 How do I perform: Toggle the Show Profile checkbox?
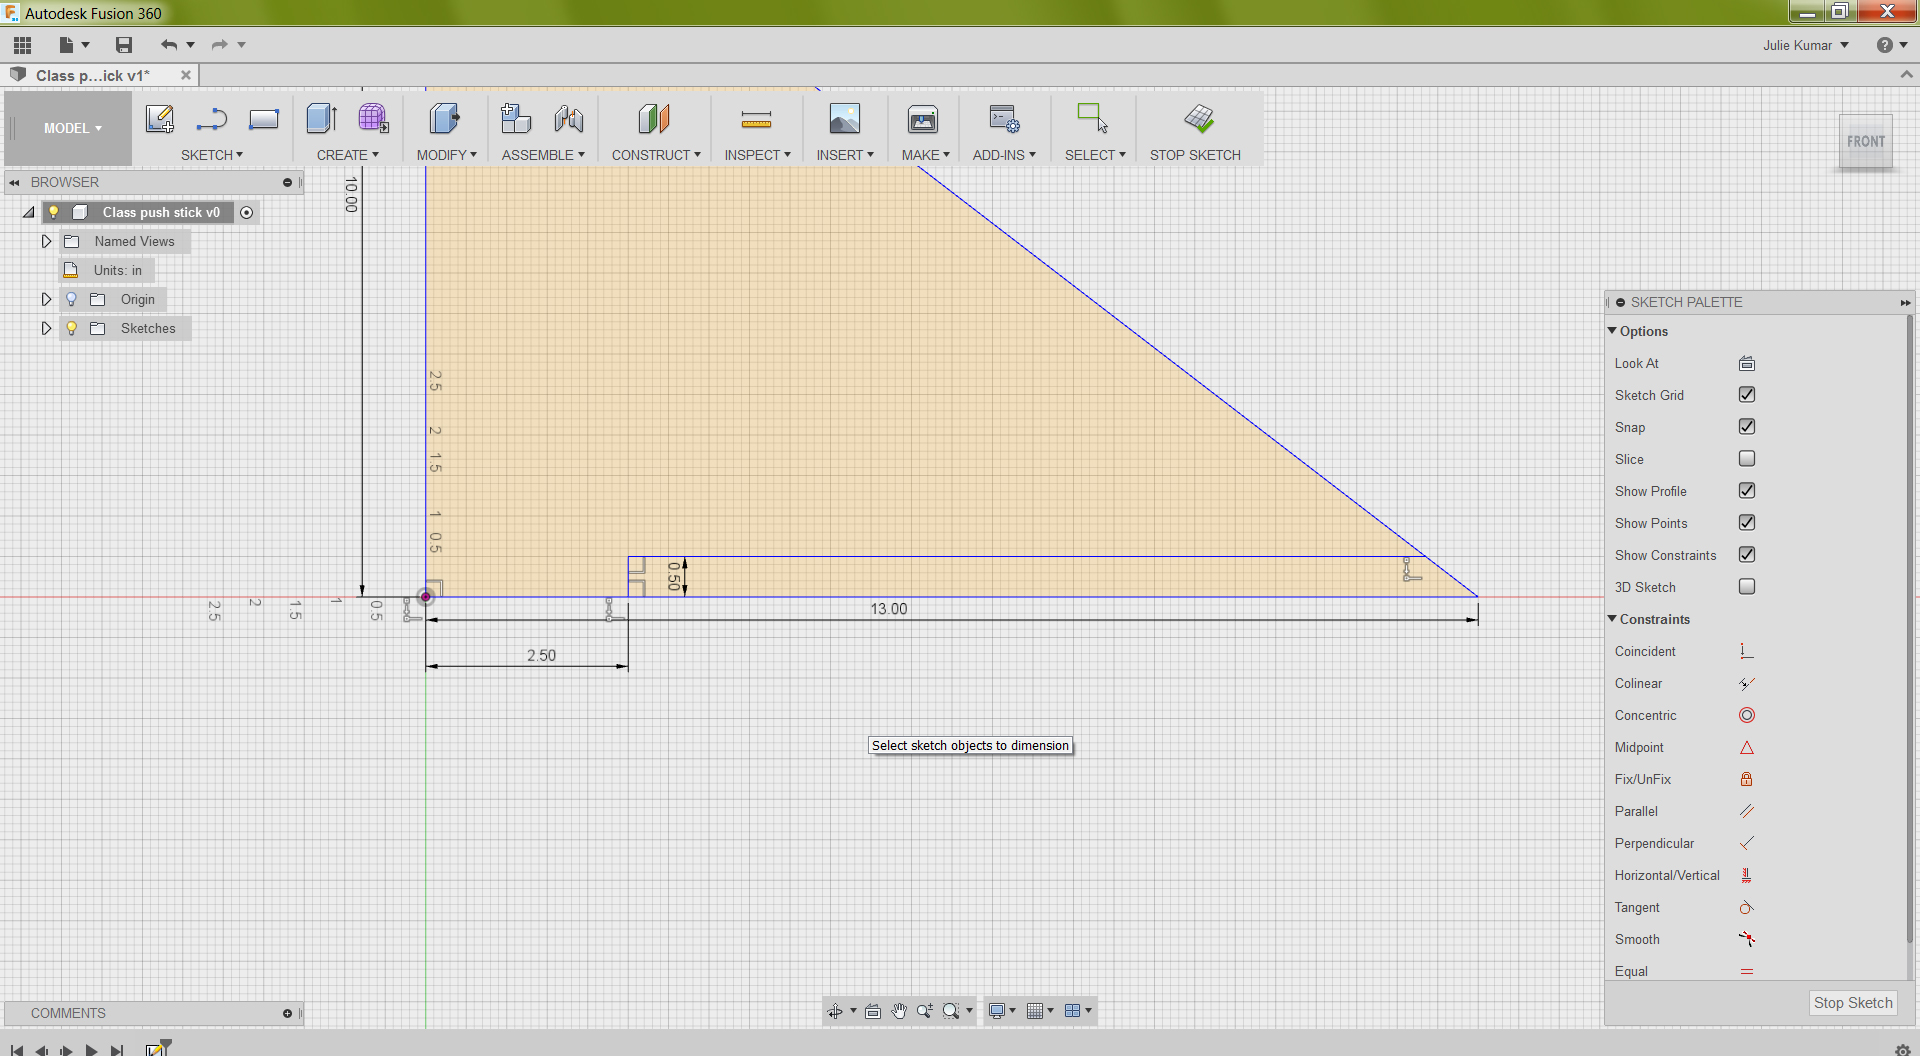[x=1747, y=491]
